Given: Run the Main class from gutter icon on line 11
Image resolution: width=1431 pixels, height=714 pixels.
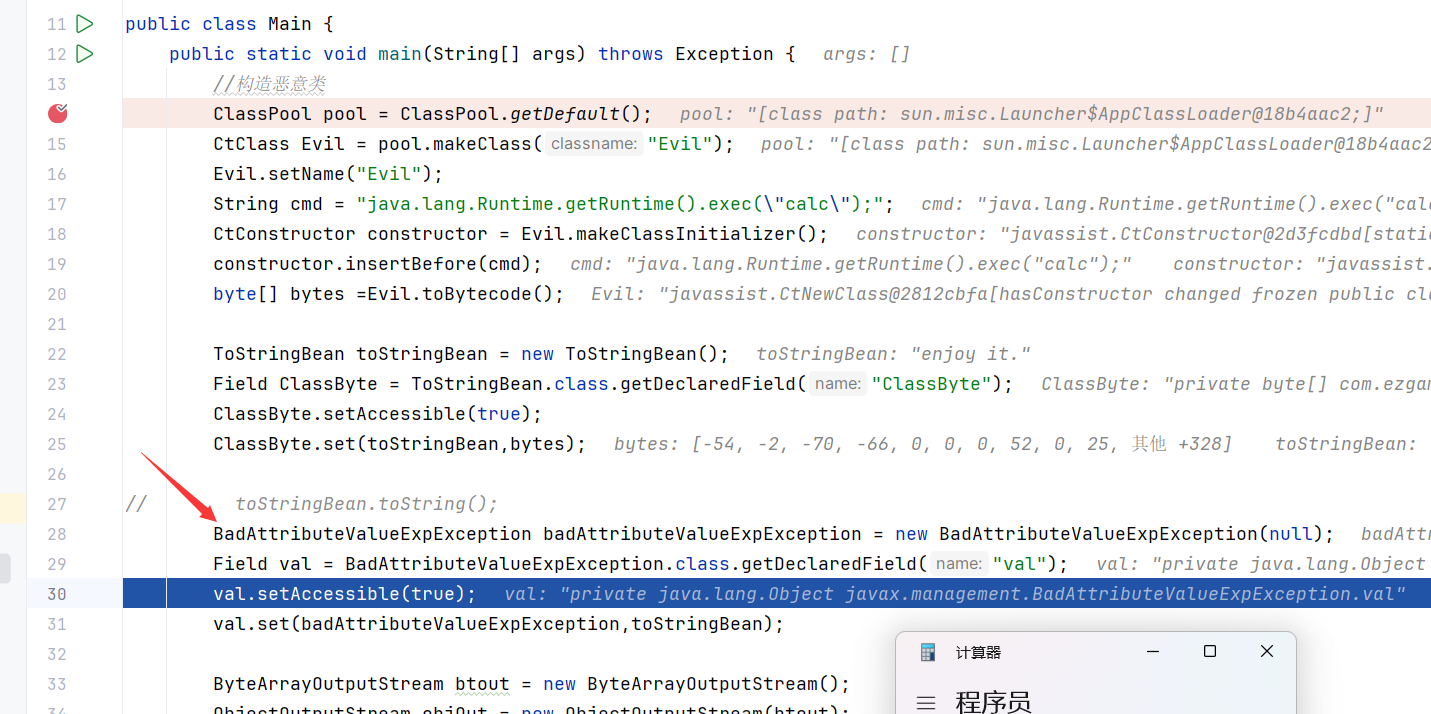Looking at the screenshot, I should point(85,23).
